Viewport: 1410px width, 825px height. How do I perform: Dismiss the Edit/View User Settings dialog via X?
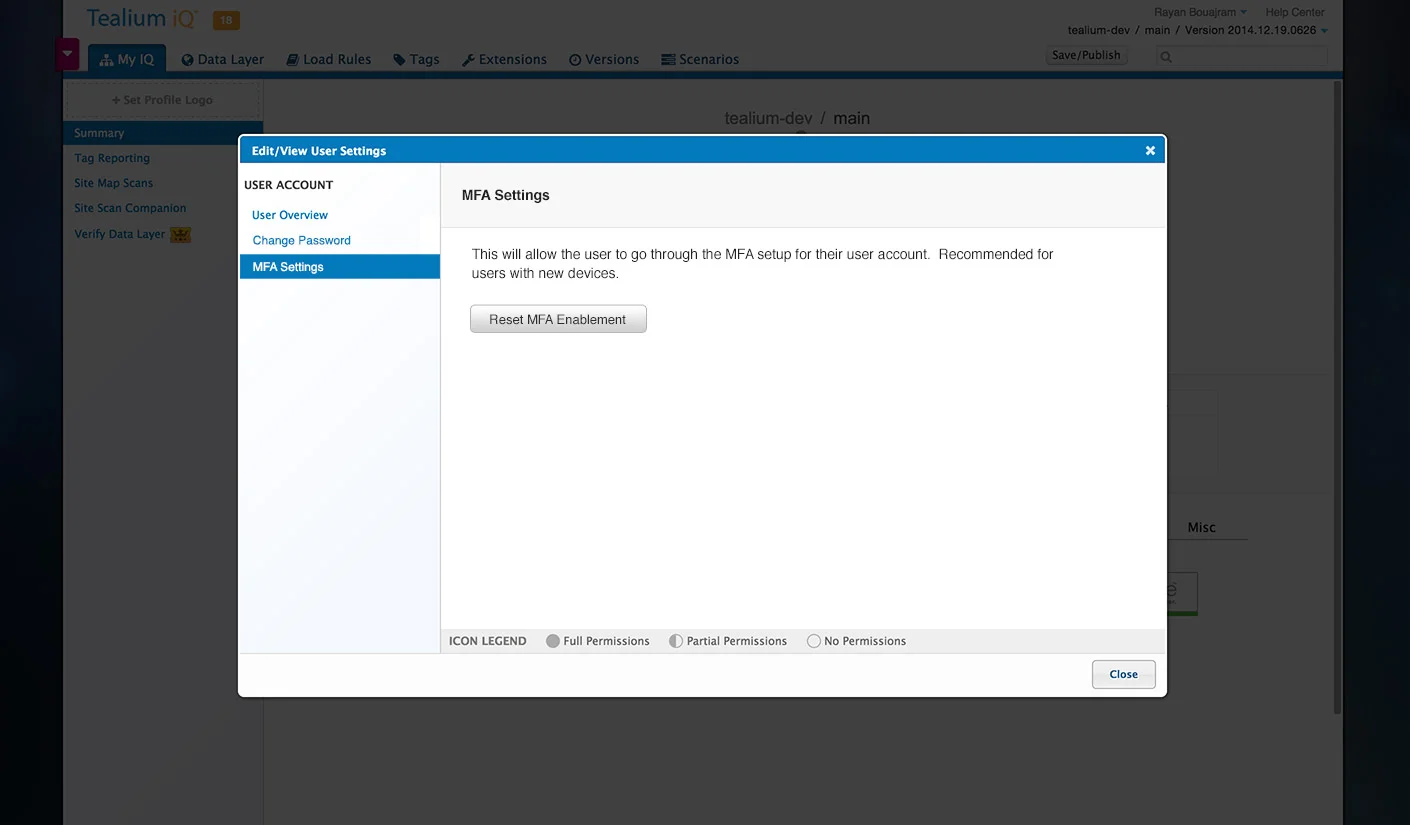pyautogui.click(x=1150, y=151)
